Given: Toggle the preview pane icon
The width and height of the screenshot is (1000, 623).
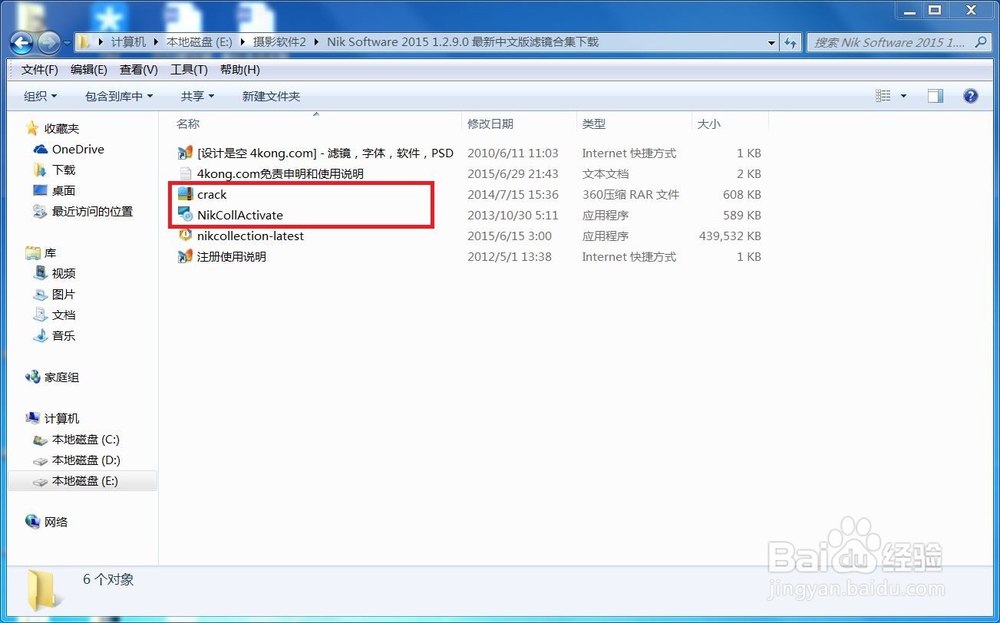Looking at the screenshot, I should coord(935,96).
